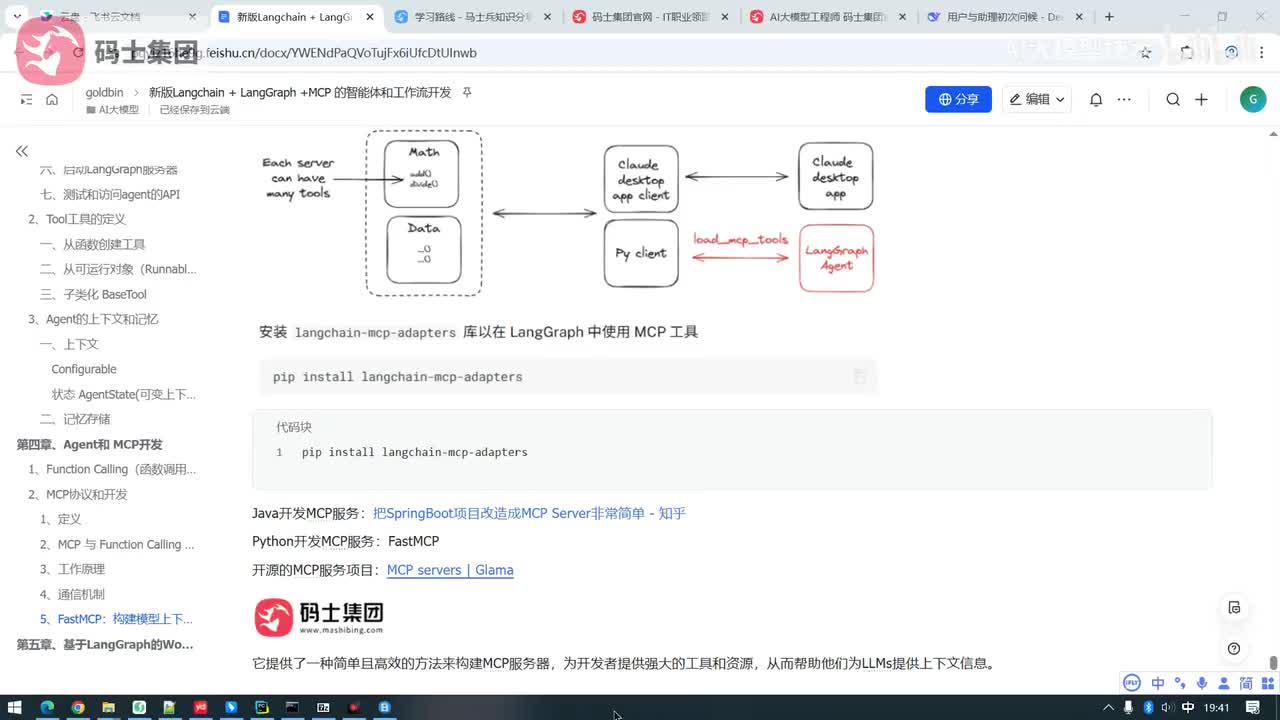Select 三、子类化 BaseTool outline entry
Image resolution: width=1280 pixels, height=720 pixels.
point(93,294)
